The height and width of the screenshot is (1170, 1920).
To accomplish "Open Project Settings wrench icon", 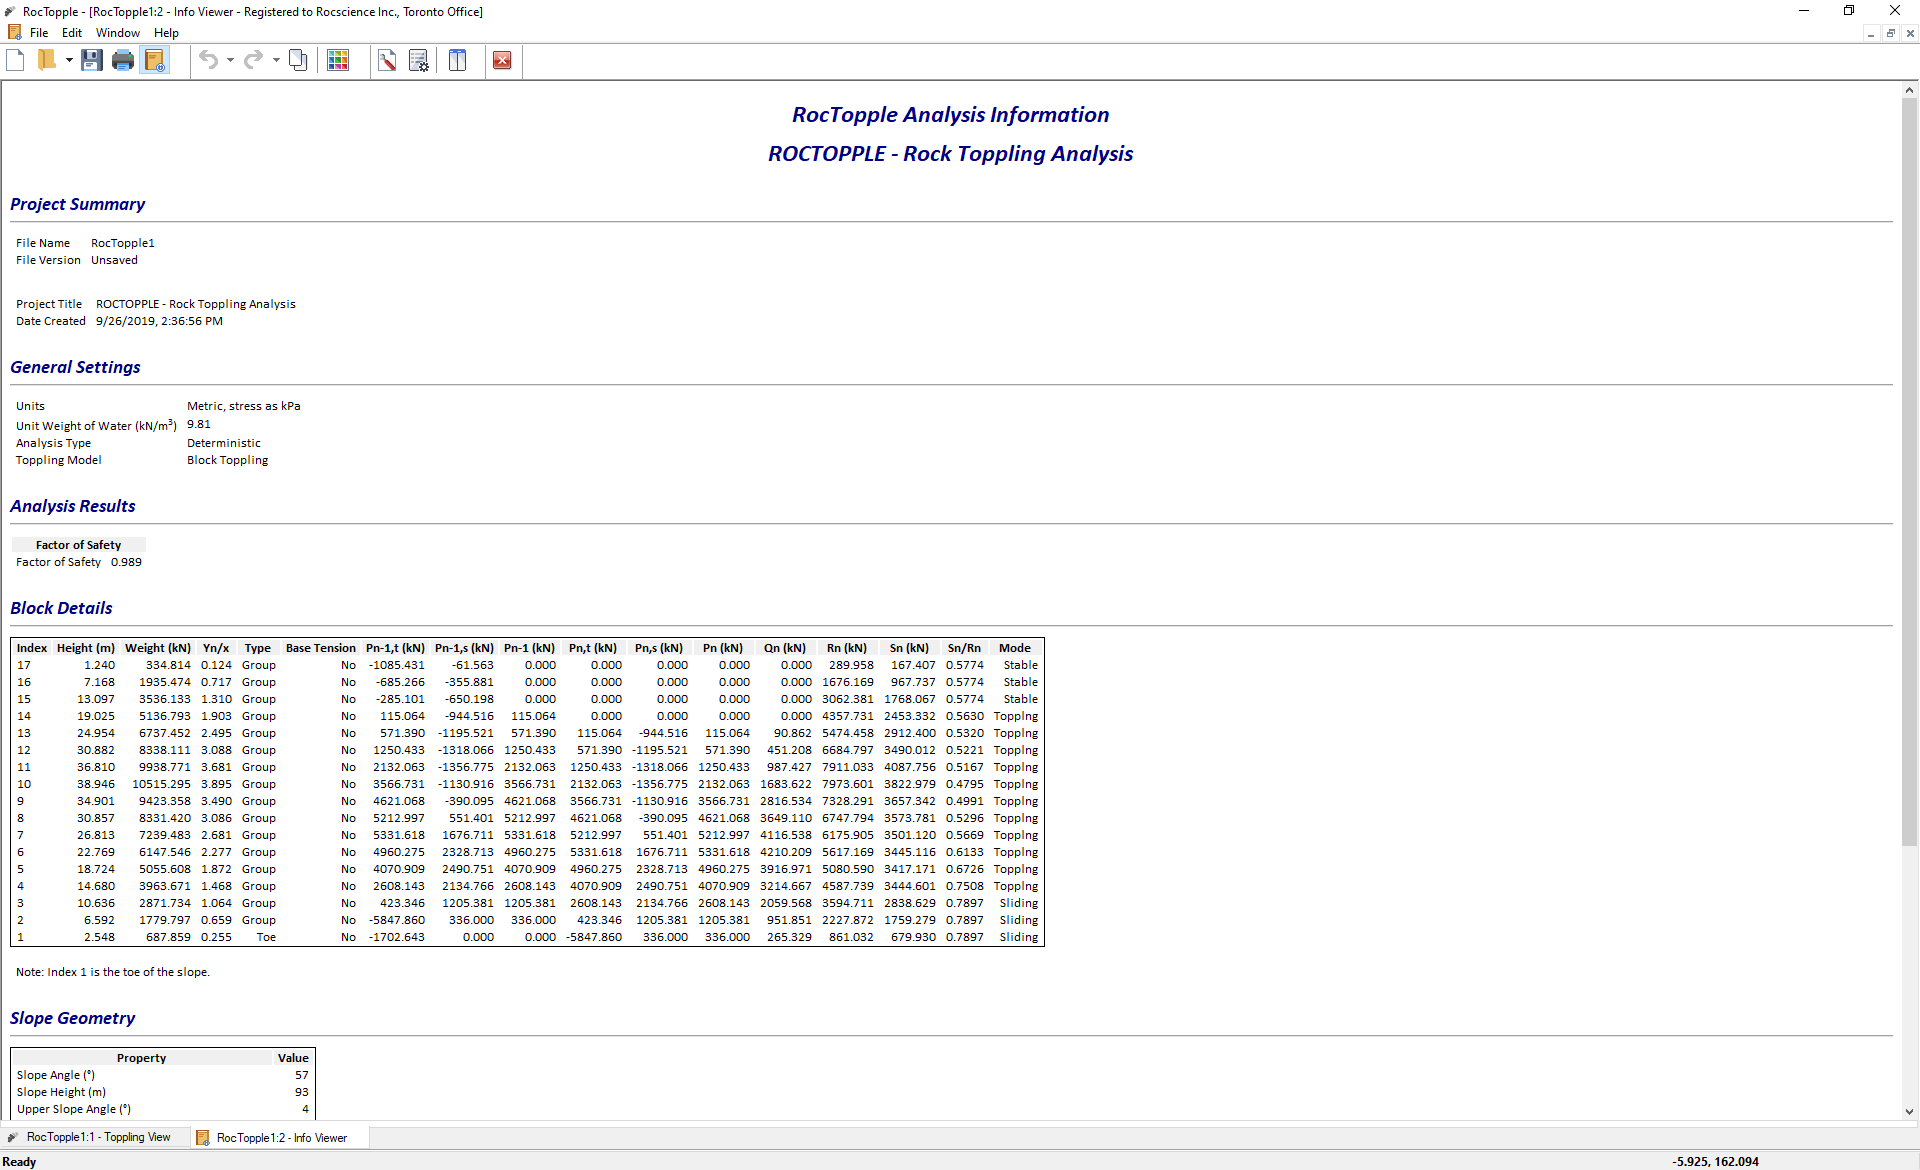I will 387,61.
